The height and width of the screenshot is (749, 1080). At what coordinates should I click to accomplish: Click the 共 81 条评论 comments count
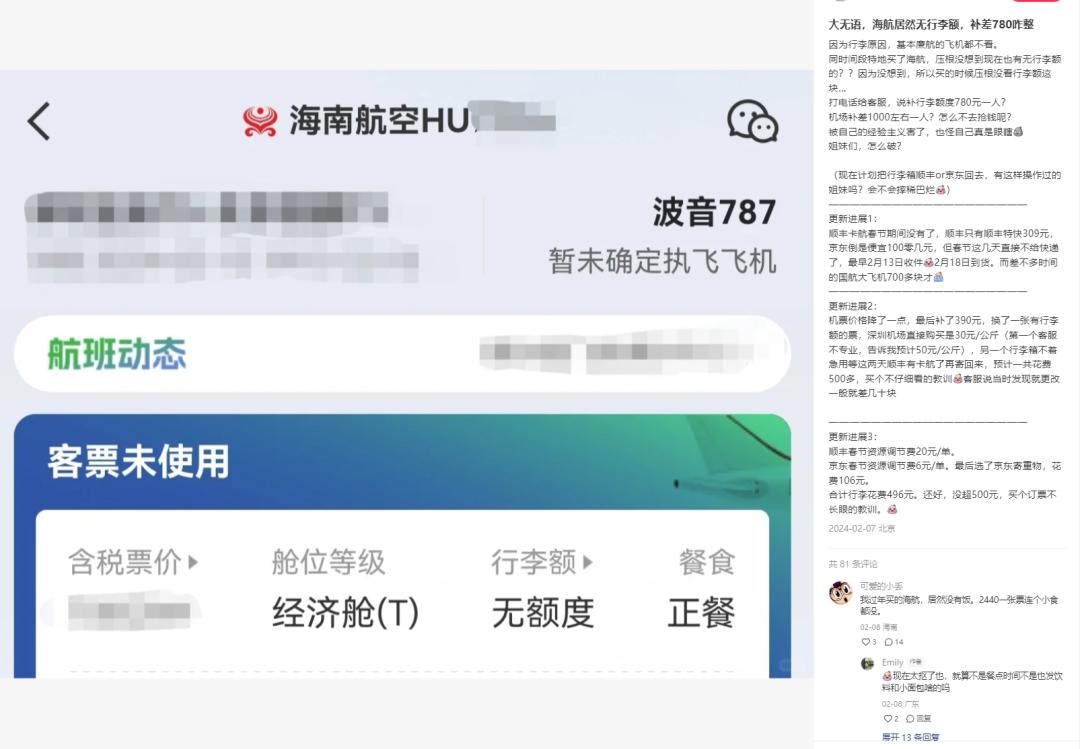[x=853, y=564]
